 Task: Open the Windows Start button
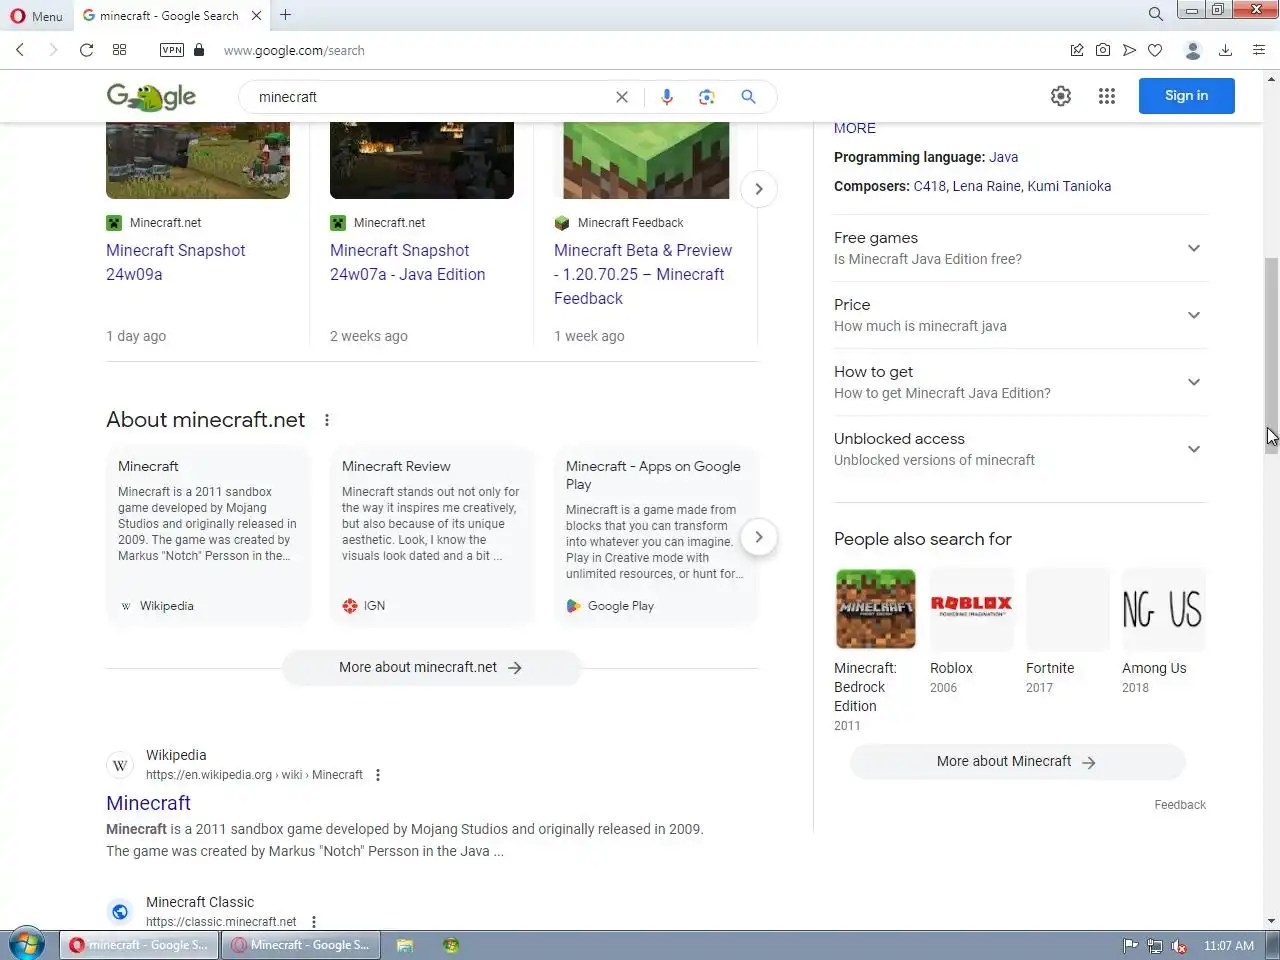coord(27,945)
